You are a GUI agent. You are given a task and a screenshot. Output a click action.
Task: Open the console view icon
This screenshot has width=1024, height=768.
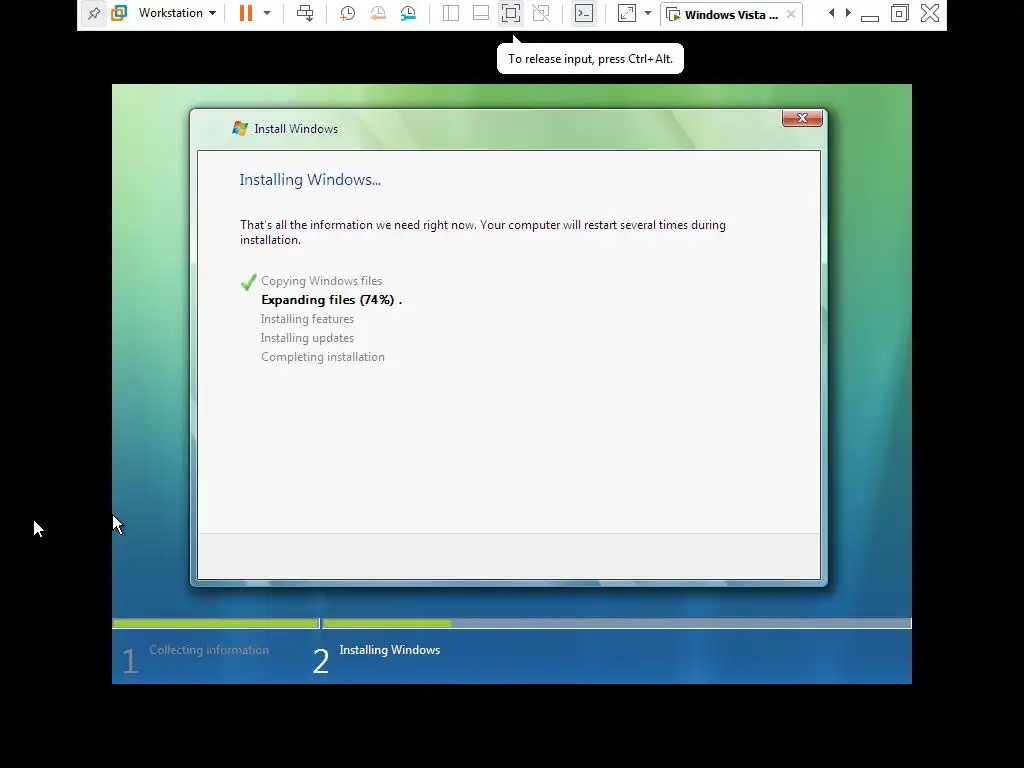tap(584, 13)
